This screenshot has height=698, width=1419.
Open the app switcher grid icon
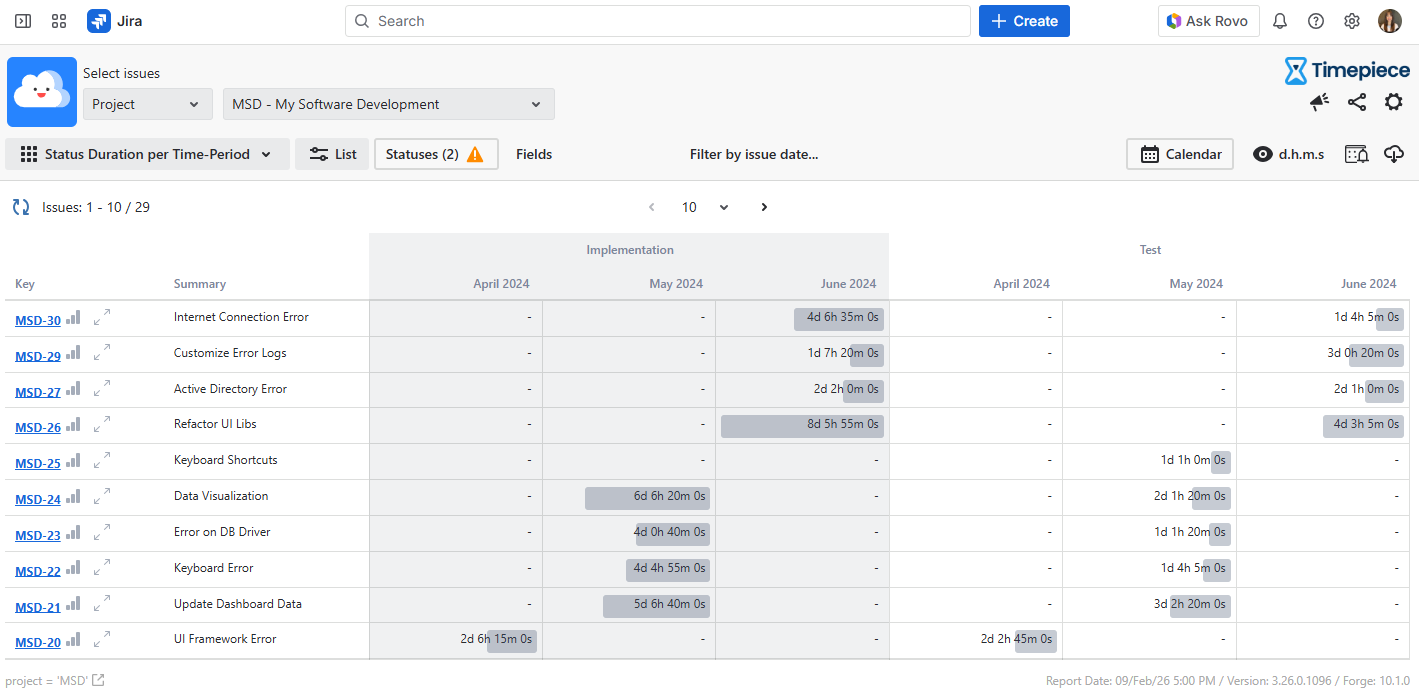59,21
